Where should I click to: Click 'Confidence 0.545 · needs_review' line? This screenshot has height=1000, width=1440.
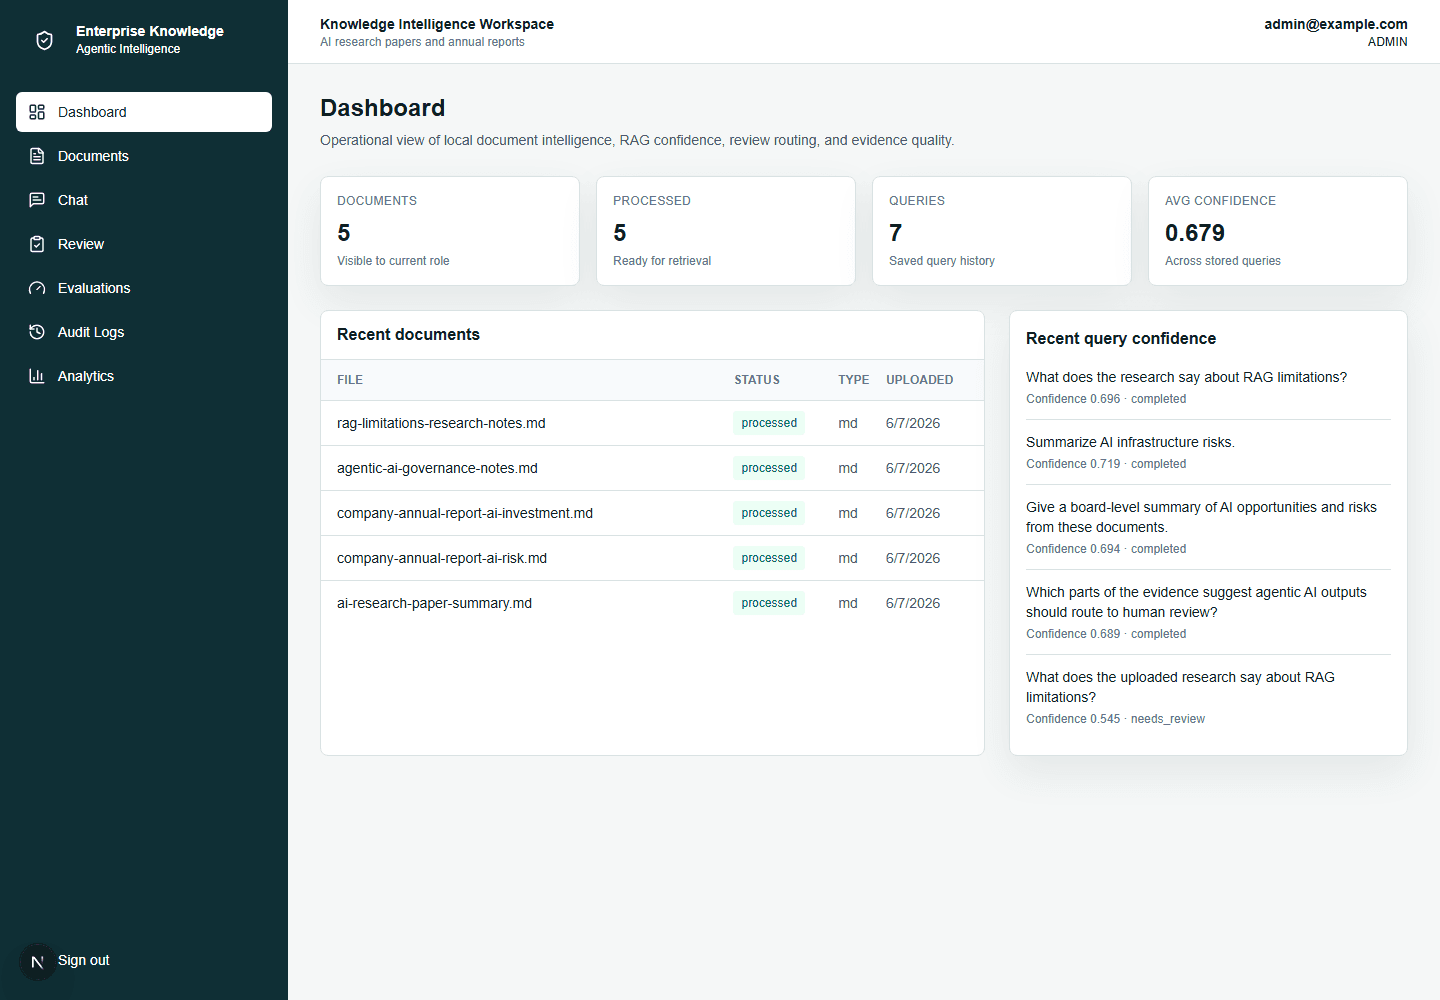1115,719
